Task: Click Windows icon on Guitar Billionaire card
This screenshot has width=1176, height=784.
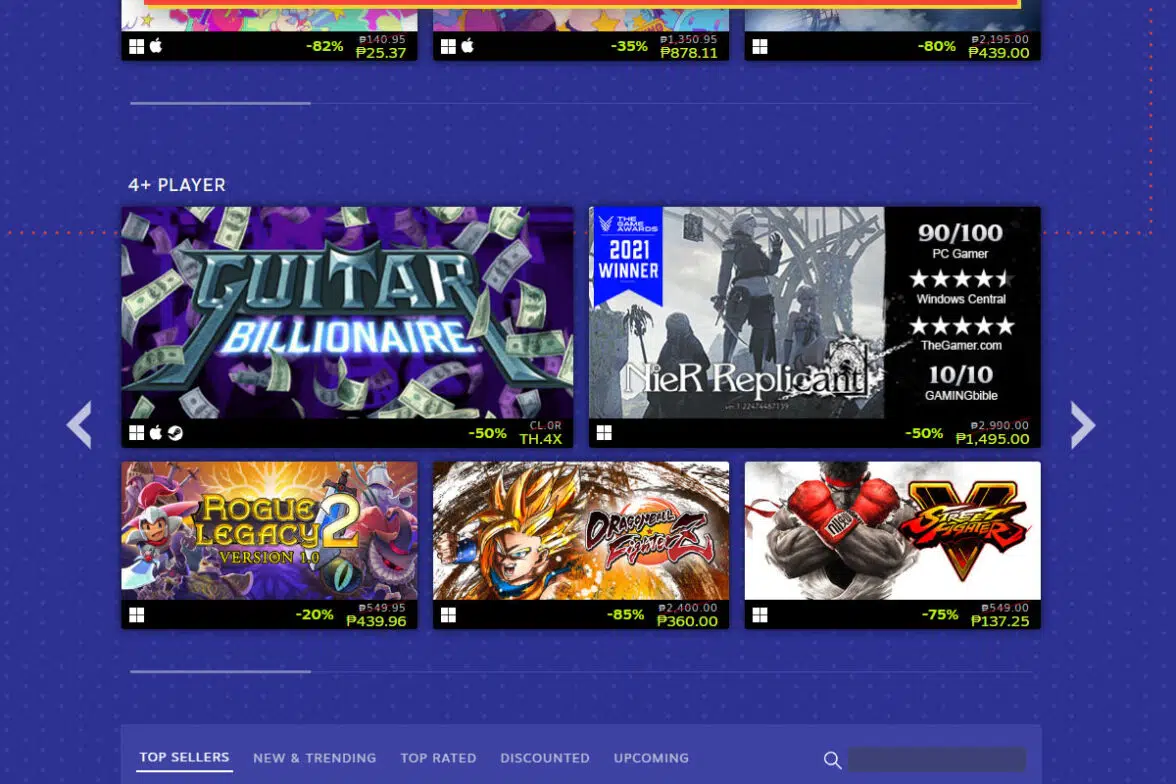Action: pyautogui.click(x=136, y=433)
